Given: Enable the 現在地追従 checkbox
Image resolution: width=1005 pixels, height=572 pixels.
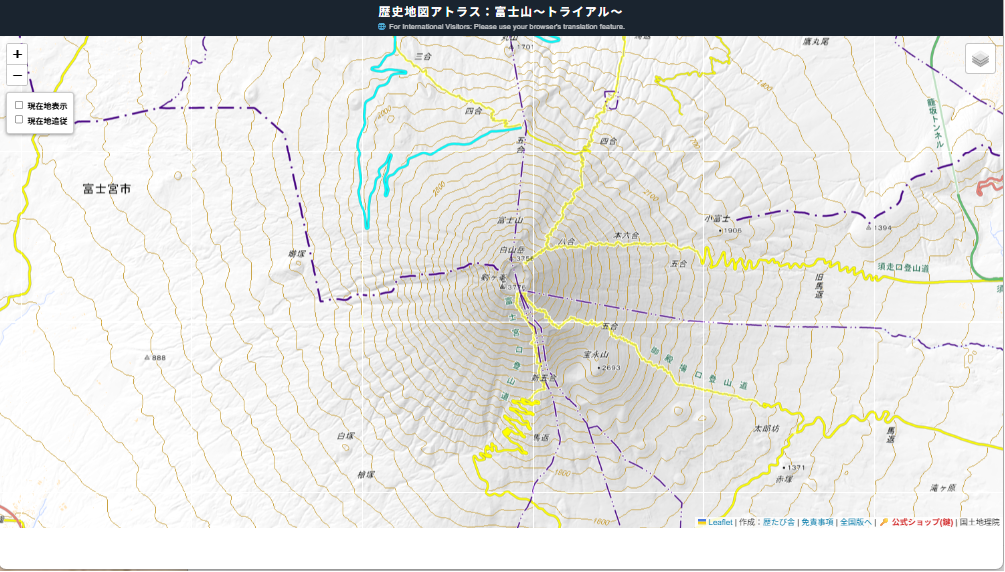Looking at the screenshot, I should coord(19,119).
